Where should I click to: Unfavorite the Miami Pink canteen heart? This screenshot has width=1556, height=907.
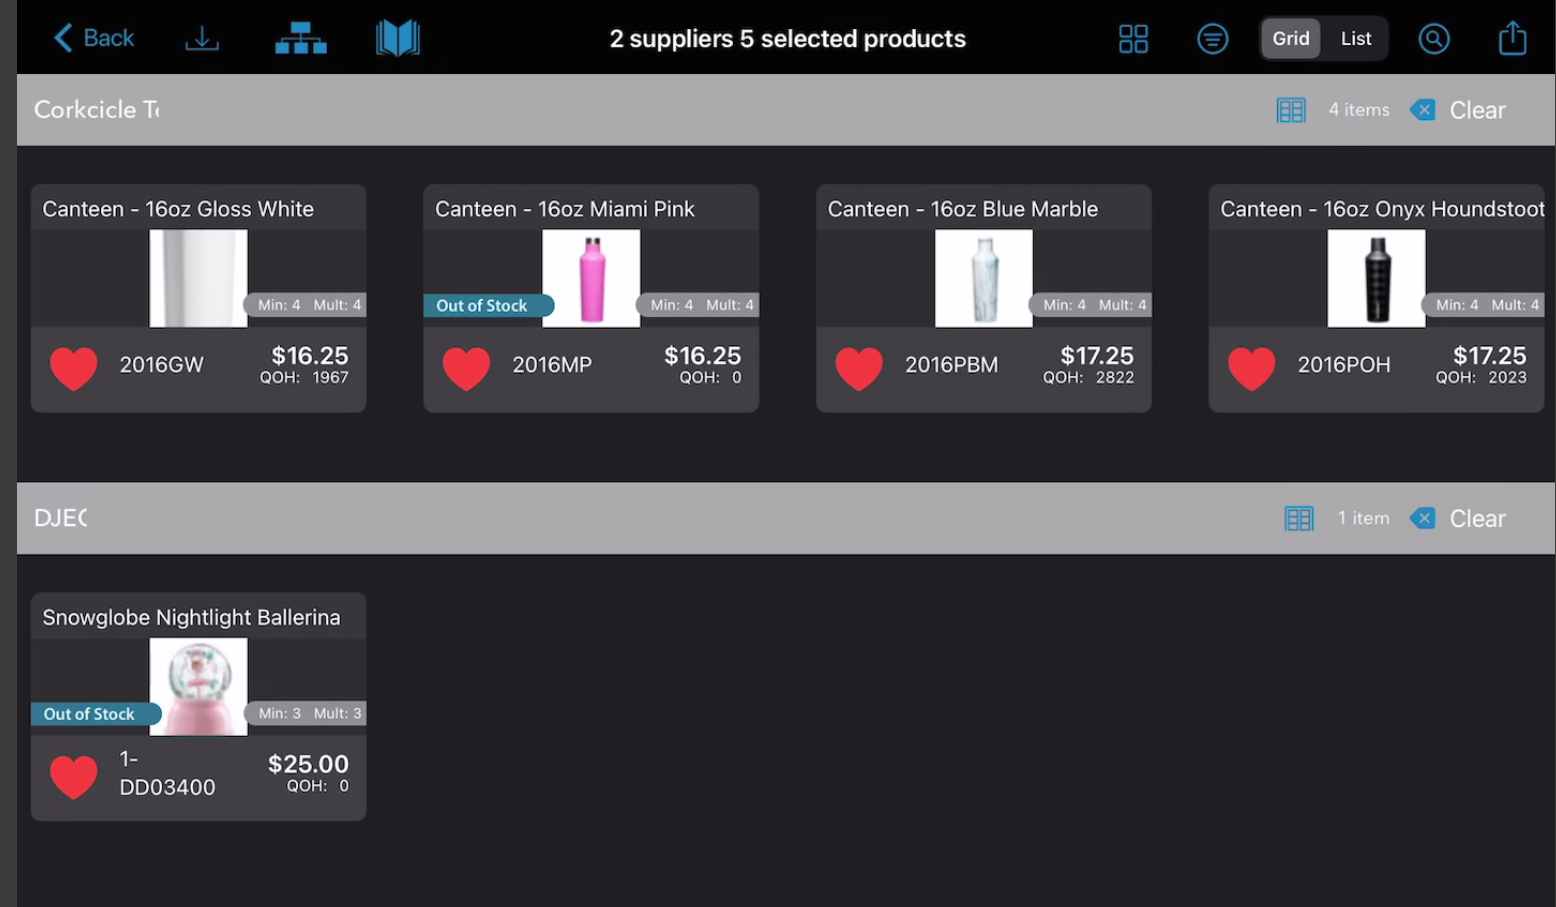(466, 368)
